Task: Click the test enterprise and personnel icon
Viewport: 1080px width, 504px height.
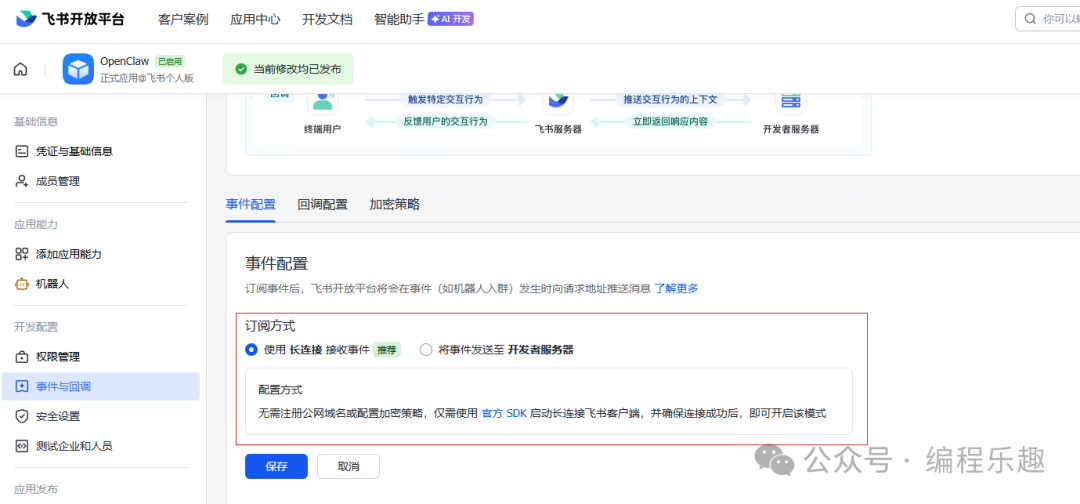Action: [21, 445]
